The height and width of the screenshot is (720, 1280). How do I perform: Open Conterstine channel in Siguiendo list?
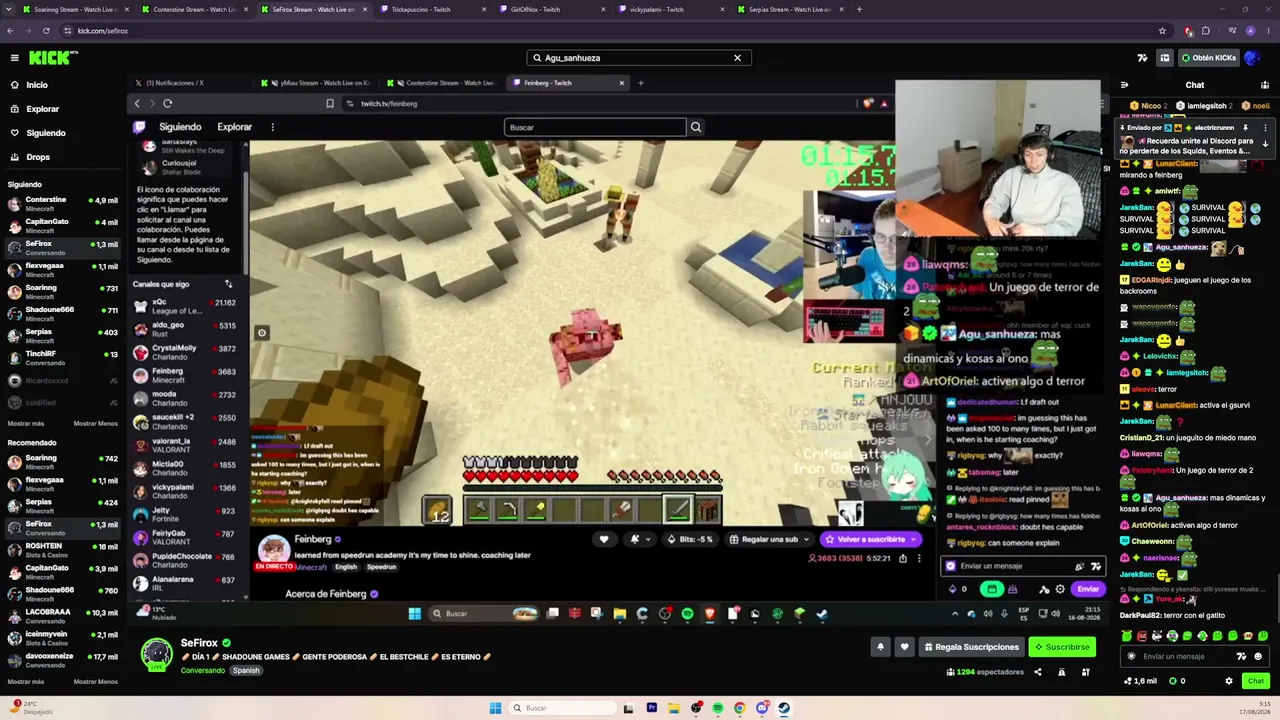coord(62,203)
